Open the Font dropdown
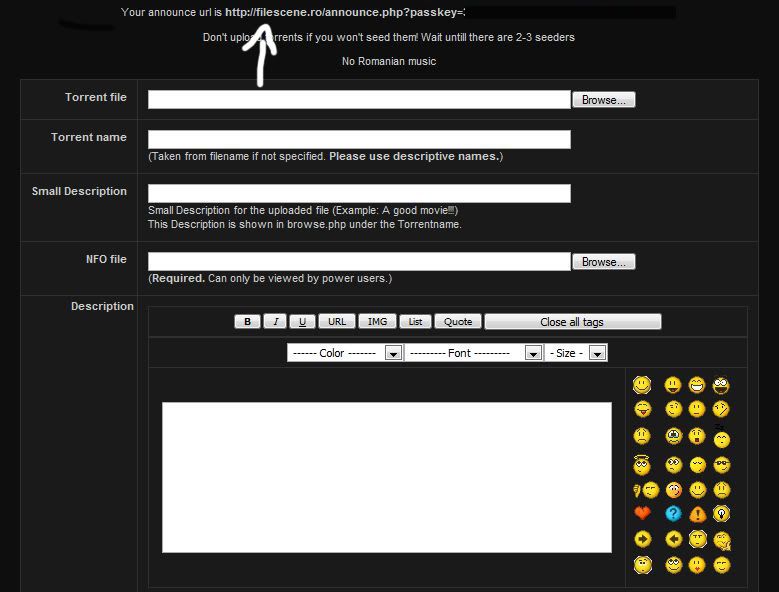 coord(534,353)
